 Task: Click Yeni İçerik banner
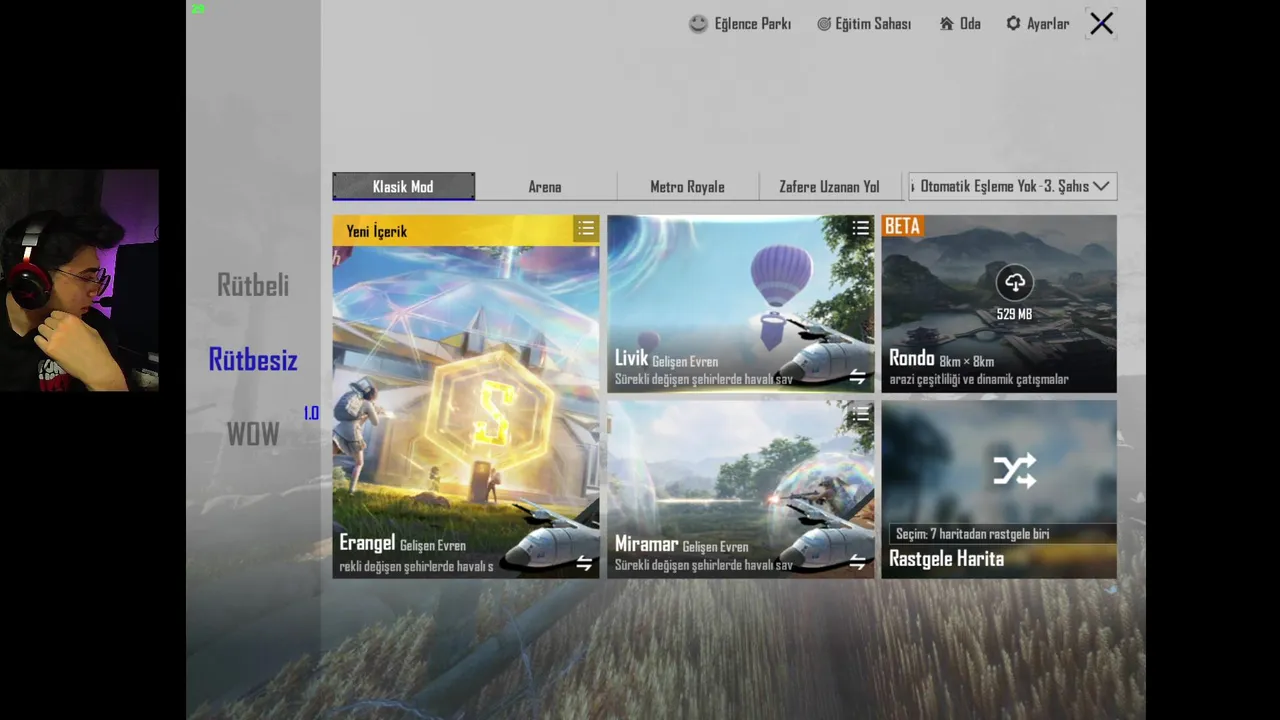466,231
